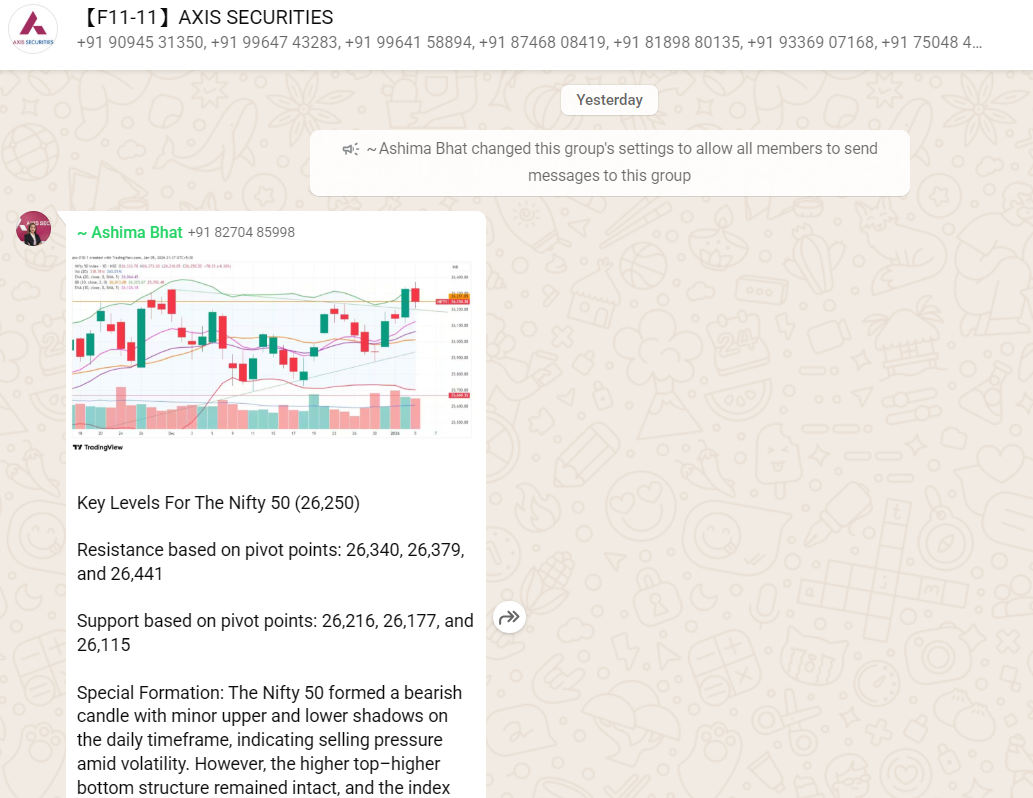This screenshot has height=798, width=1033.
Task: Click sender phone number +91 82704 85998
Action: (x=241, y=232)
